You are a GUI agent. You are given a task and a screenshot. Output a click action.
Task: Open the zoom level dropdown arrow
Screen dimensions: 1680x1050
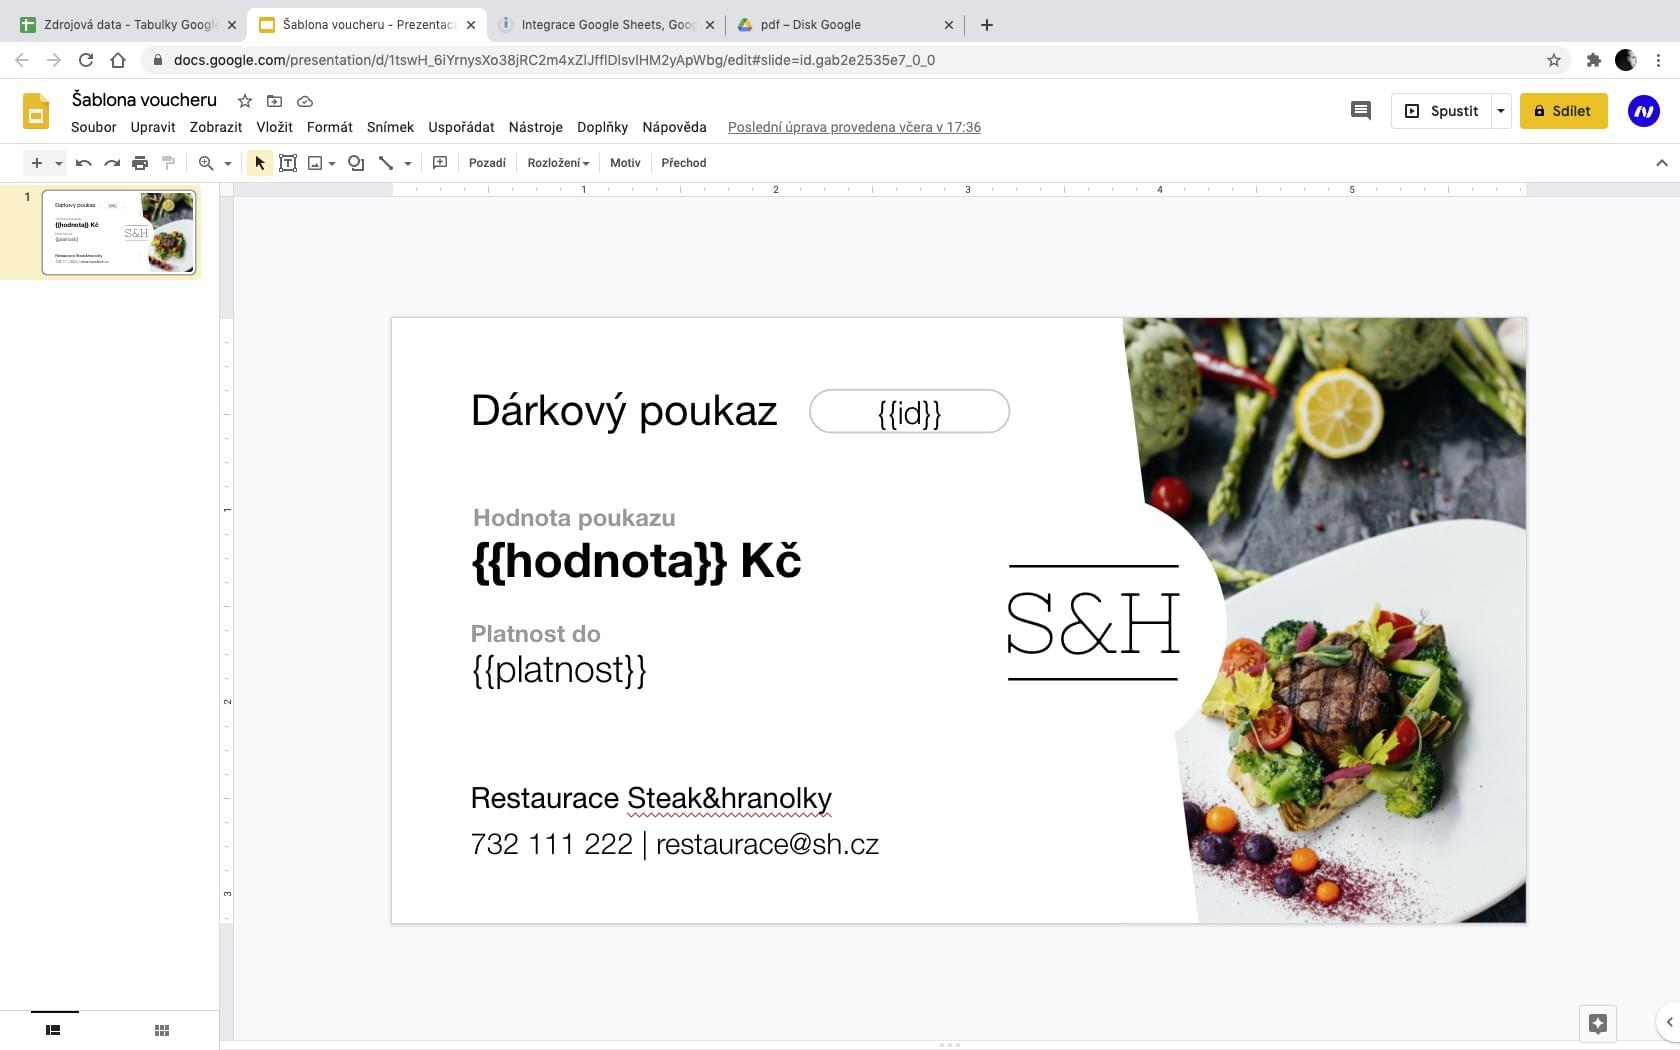[x=228, y=163]
